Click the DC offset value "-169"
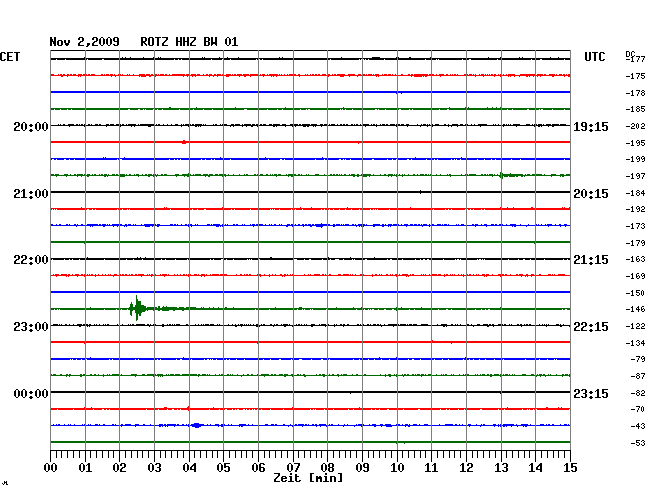650x494 pixels. [636, 276]
